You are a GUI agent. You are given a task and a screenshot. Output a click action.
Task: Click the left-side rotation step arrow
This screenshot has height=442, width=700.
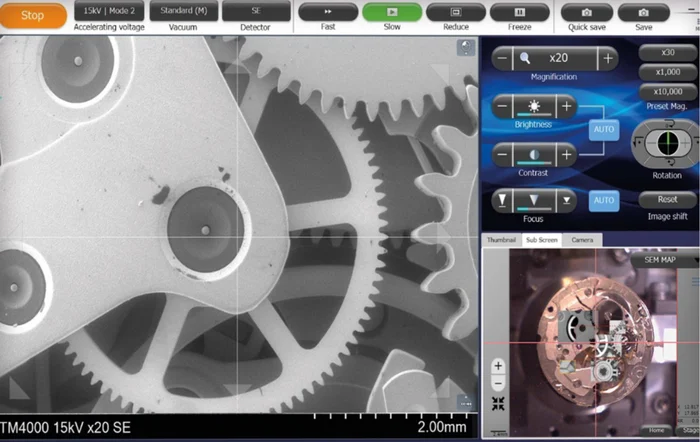637,144
